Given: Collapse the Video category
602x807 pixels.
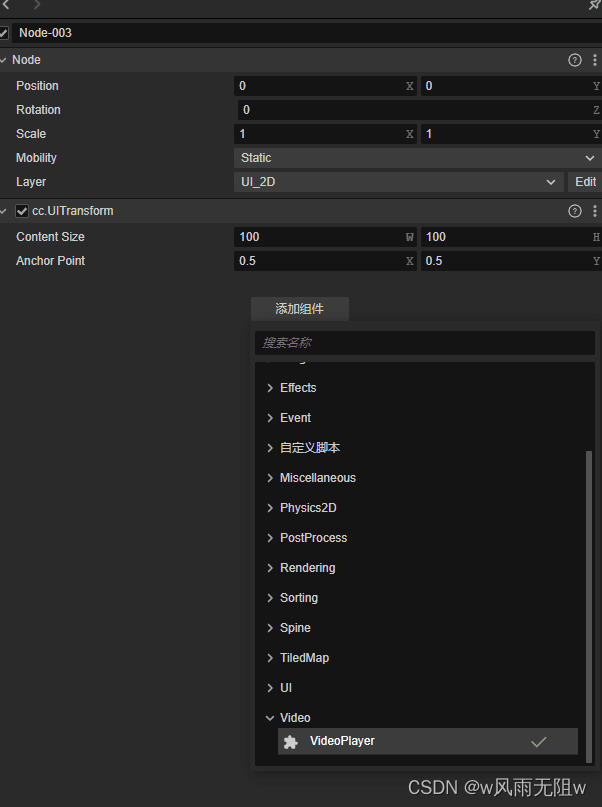Looking at the screenshot, I should [x=270, y=718].
